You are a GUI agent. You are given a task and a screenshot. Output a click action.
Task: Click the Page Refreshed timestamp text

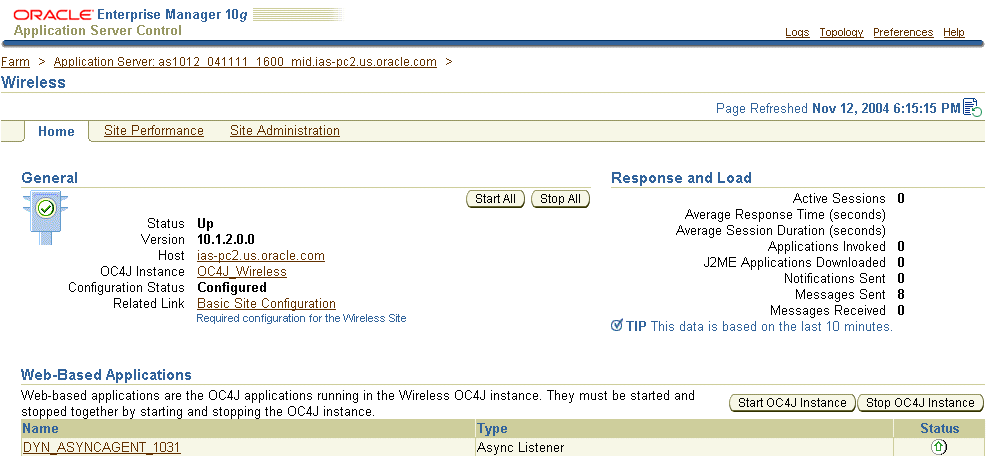coord(838,108)
